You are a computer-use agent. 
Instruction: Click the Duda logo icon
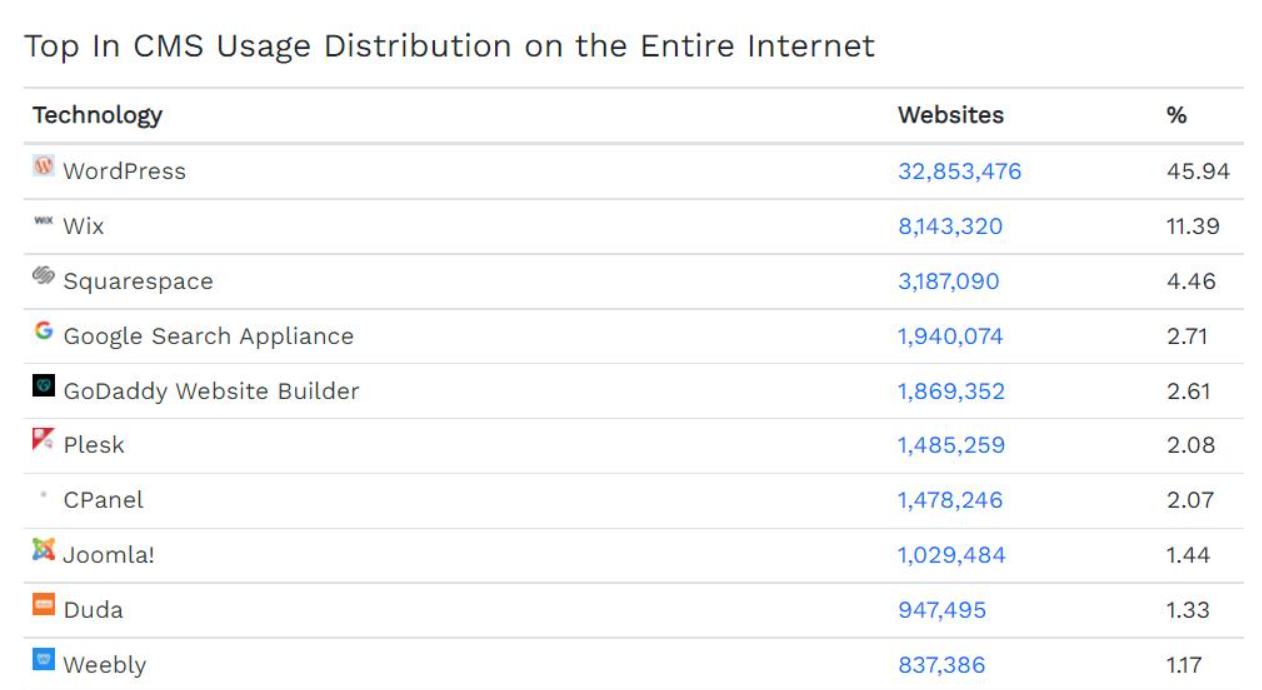coord(43,604)
